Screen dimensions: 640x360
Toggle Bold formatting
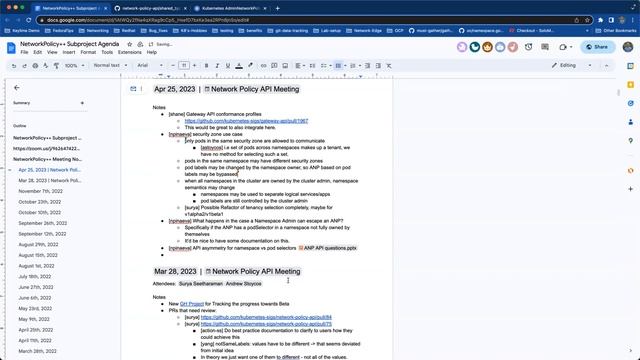207,66
